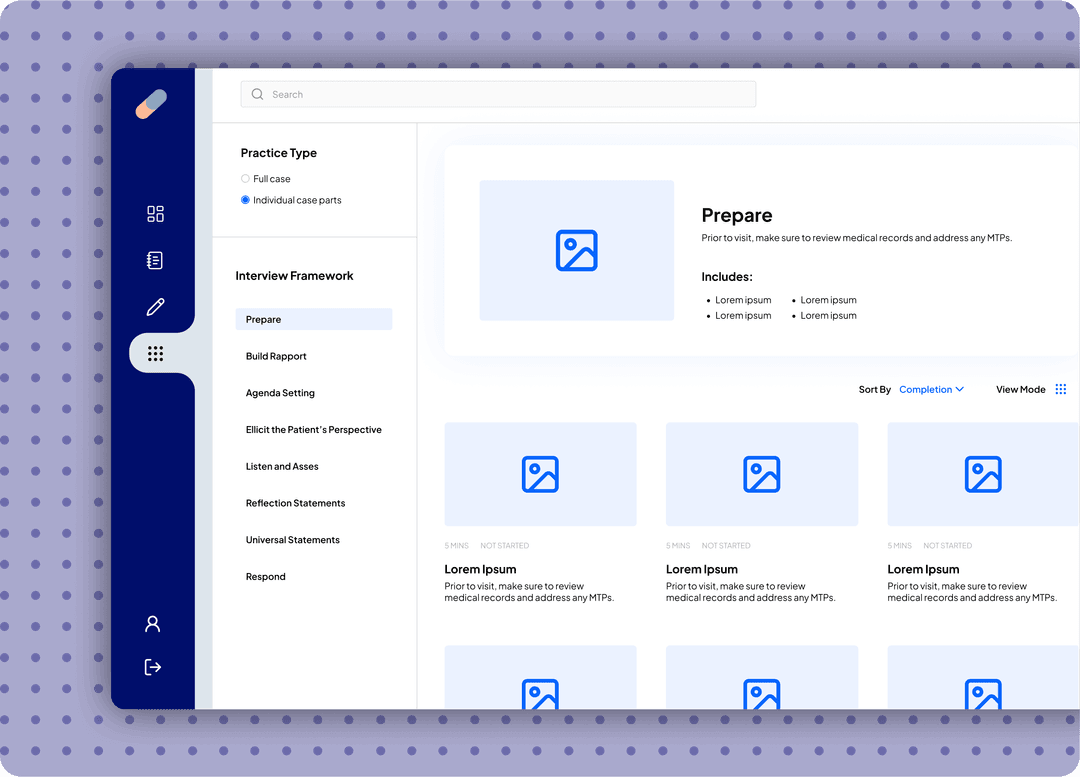The width and height of the screenshot is (1080, 777).
Task: Select Build Rapport in Interview Framework
Action: tap(276, 357)
